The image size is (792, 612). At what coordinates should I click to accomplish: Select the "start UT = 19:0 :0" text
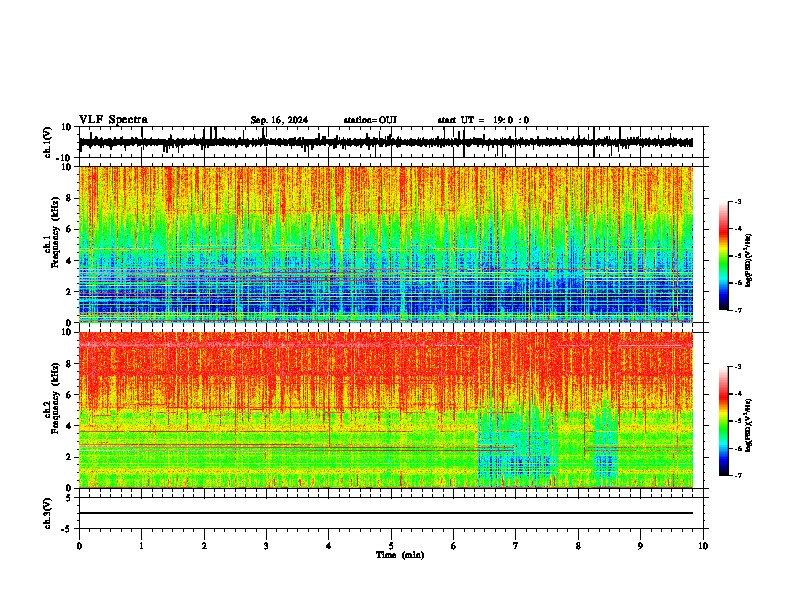pyautogui.click(x=483, y=120)
